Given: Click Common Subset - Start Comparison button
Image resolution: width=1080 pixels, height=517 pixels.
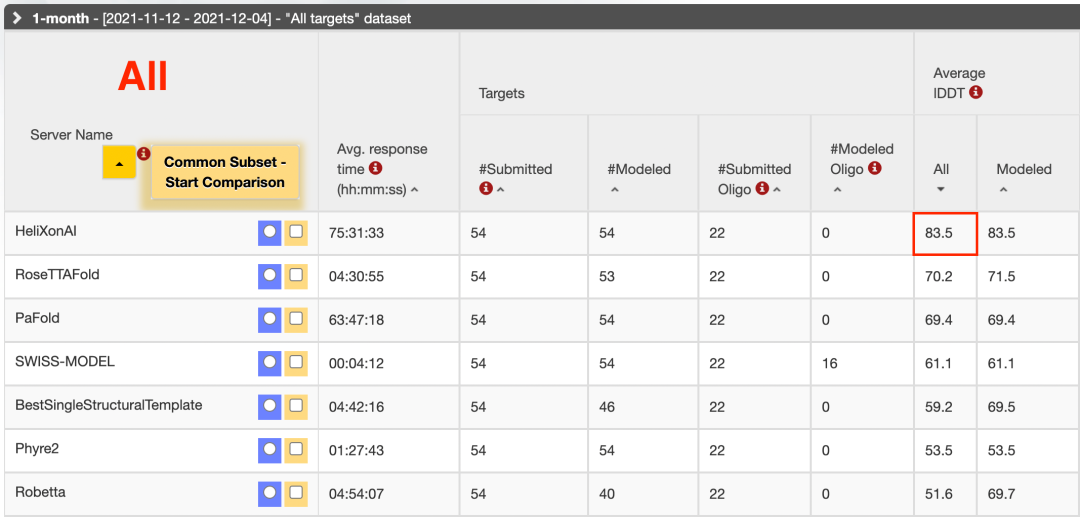Looking at the screenshot, I should tap(224, 172).
